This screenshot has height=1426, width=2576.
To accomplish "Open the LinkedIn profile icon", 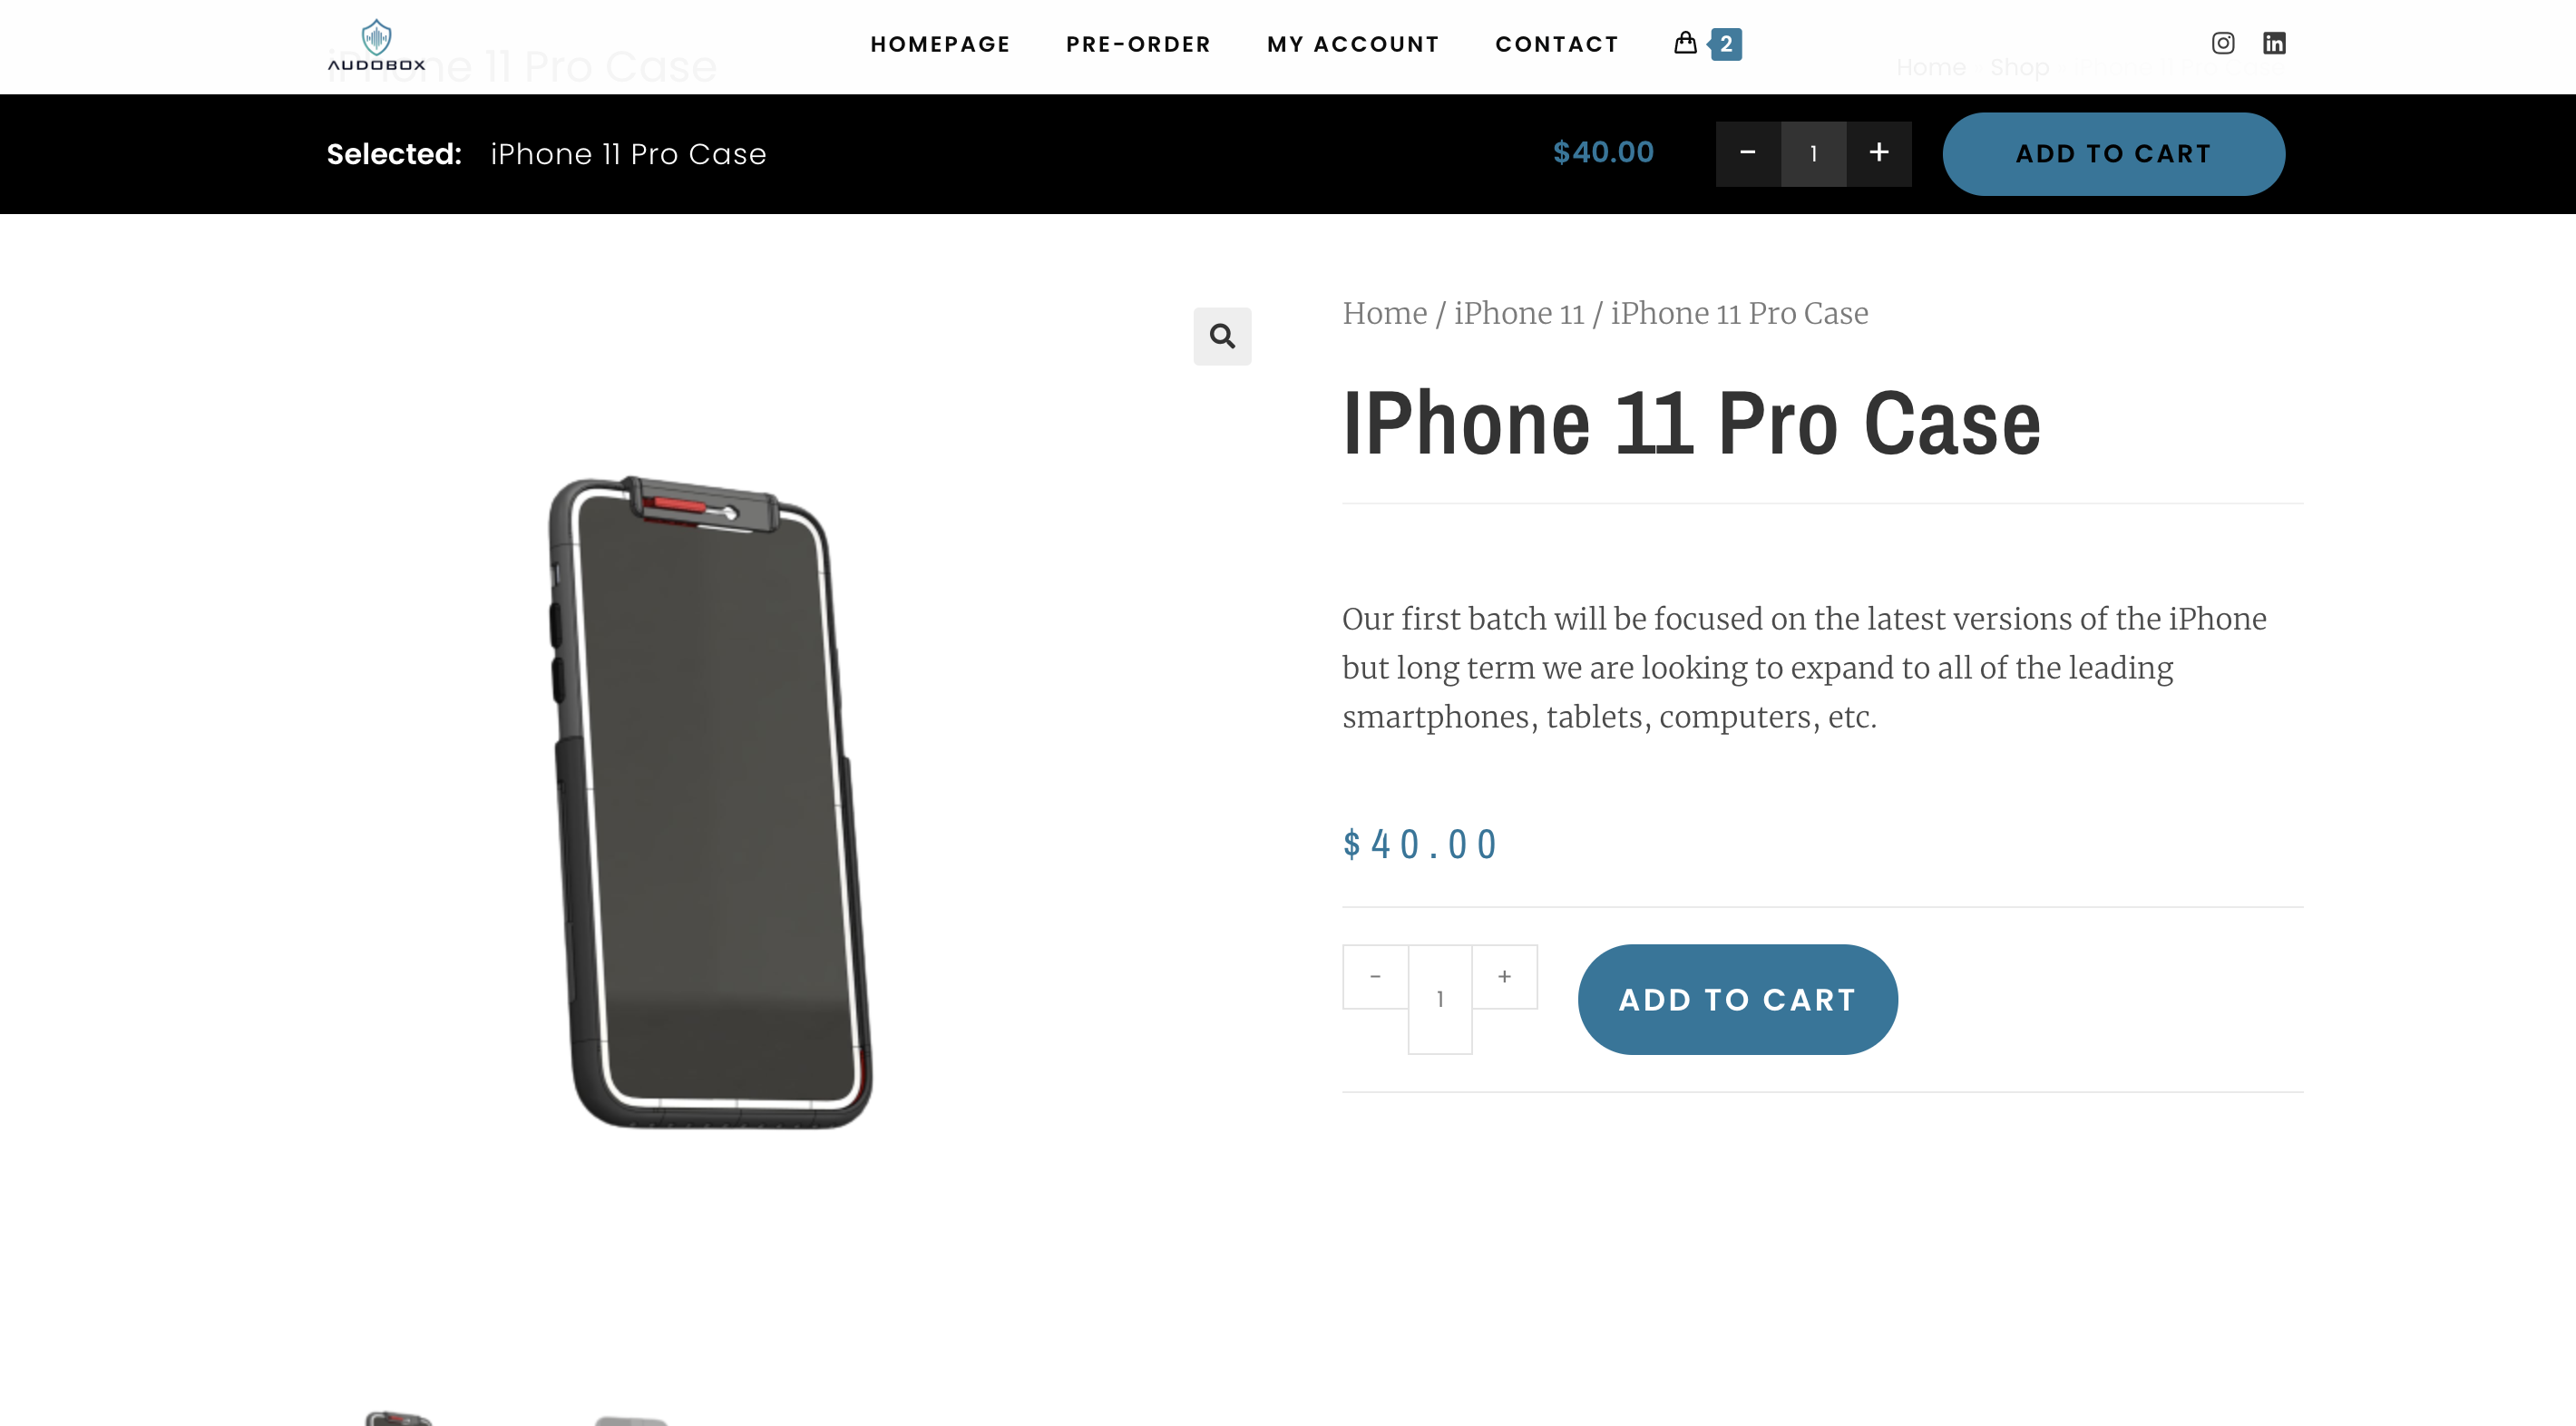I will click(x=2274, y=43).
